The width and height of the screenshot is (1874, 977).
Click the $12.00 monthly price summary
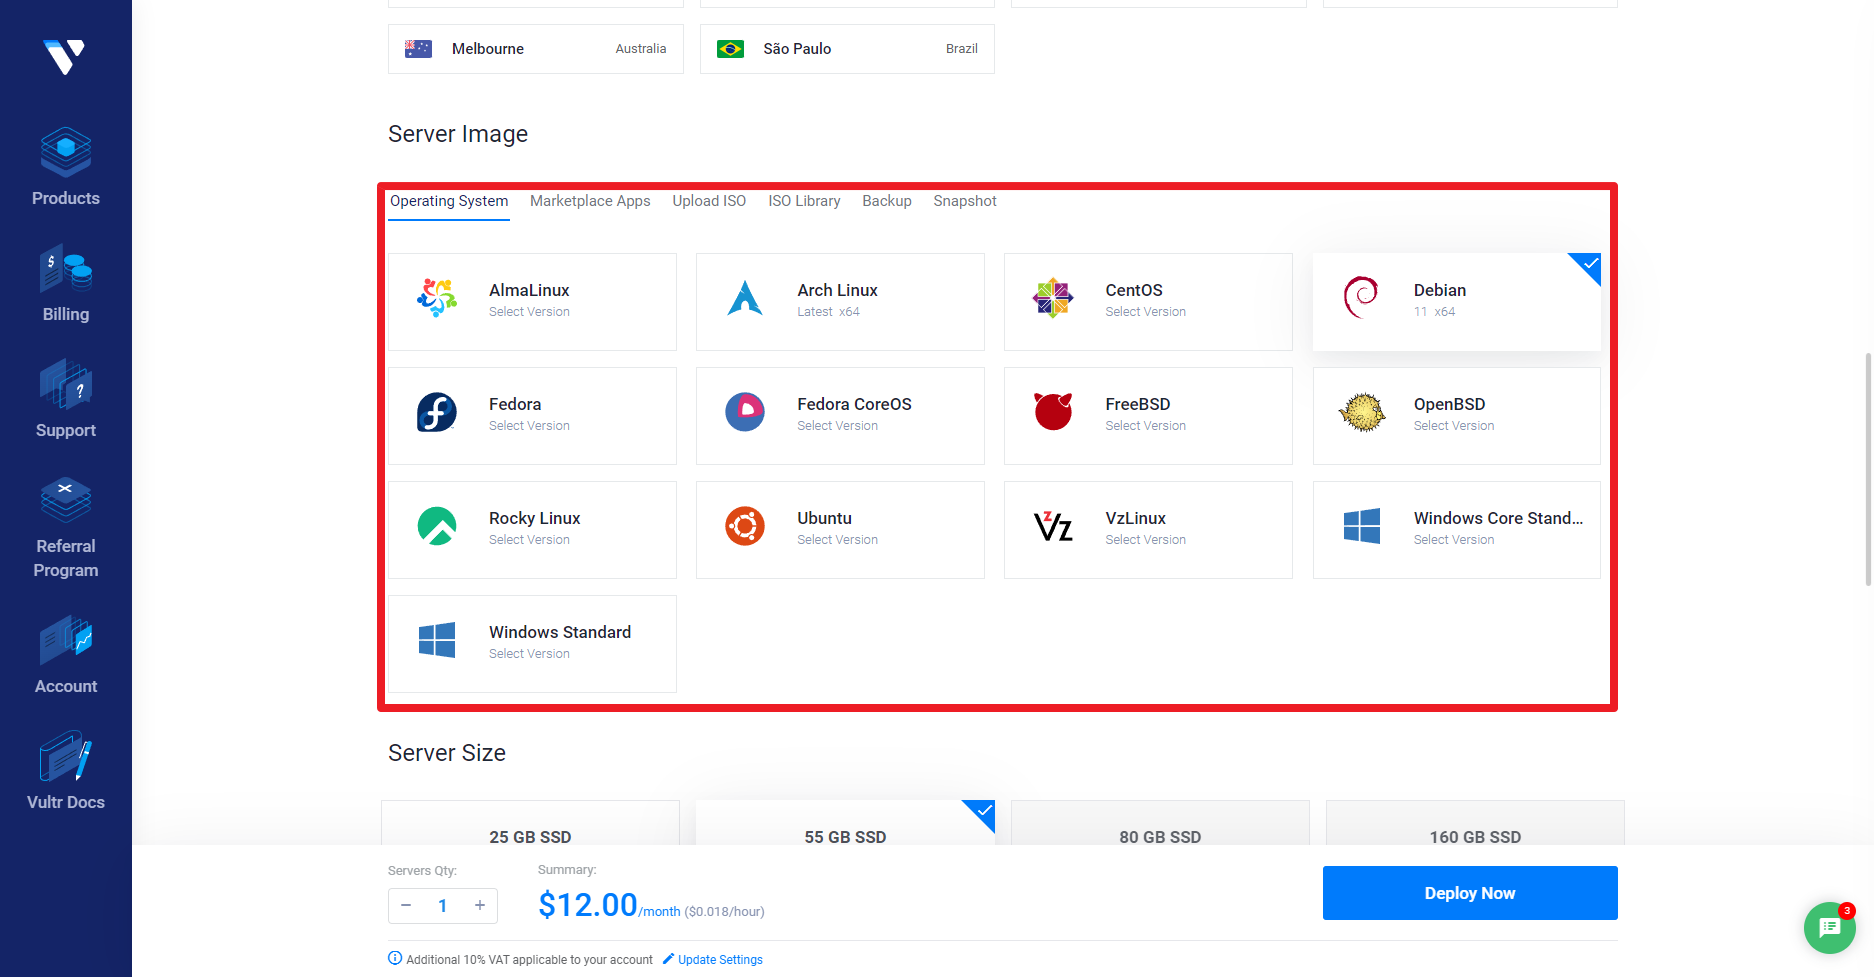(588, 905)
